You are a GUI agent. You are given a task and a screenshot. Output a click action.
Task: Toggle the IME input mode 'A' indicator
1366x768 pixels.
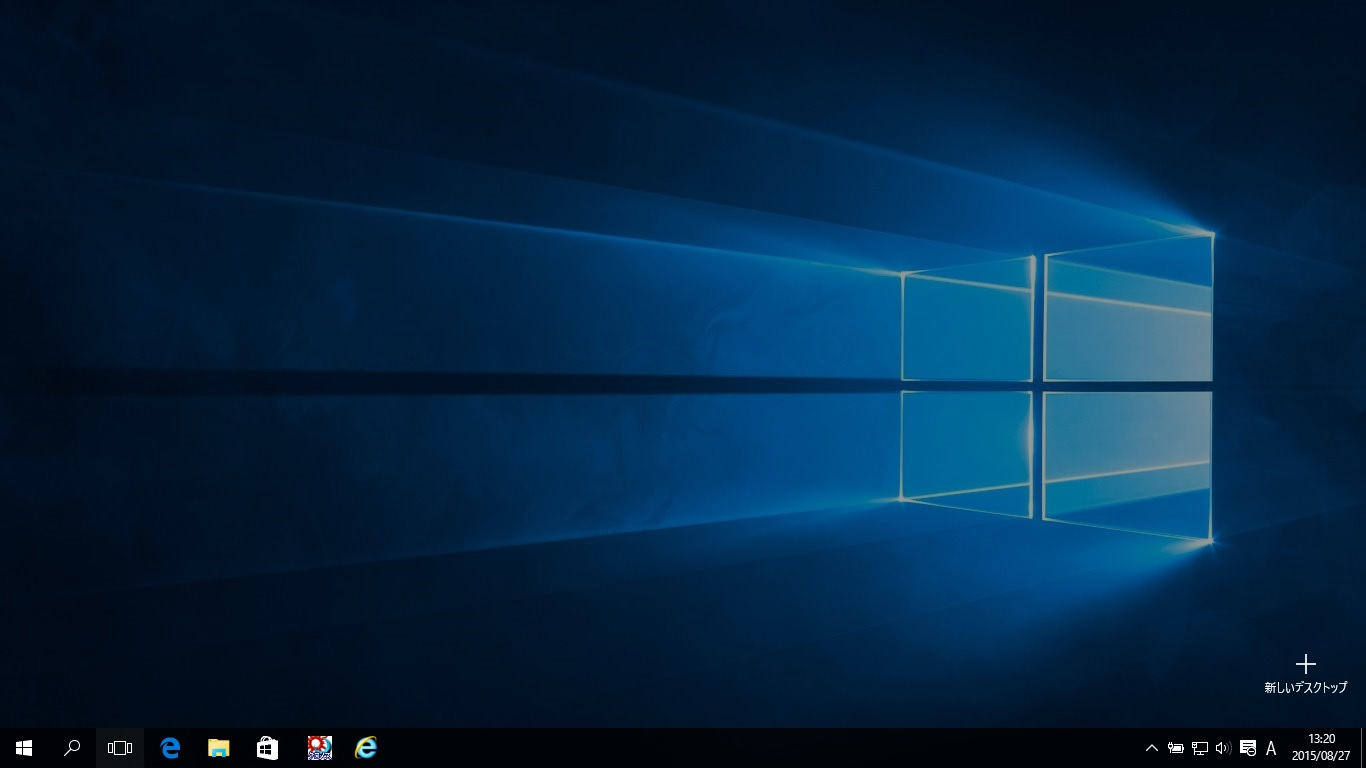coord(1271,748)
